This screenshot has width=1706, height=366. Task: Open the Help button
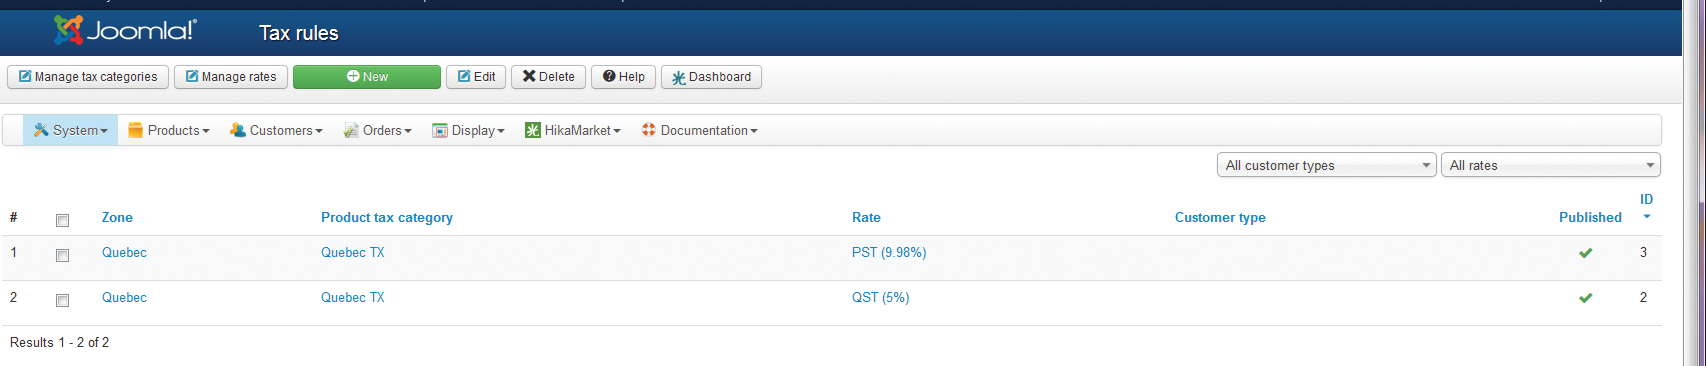(x=624, y=77)
